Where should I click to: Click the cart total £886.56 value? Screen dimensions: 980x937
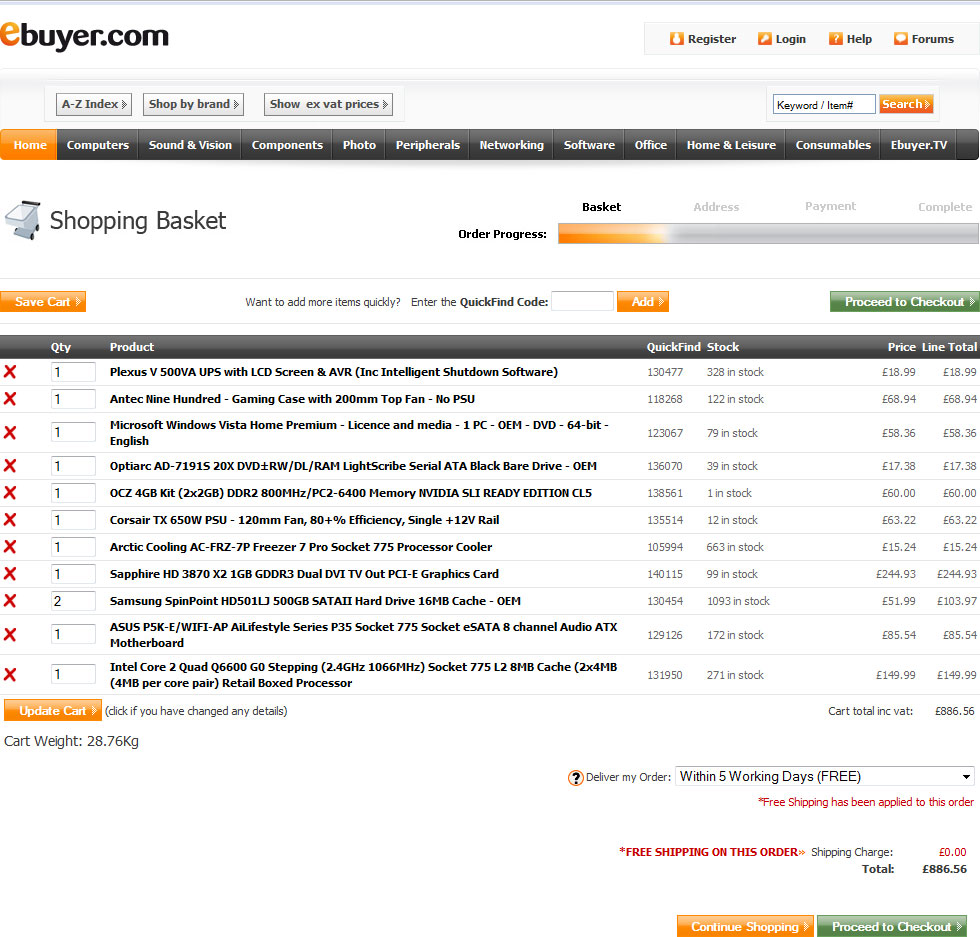[x=954, y=711]
